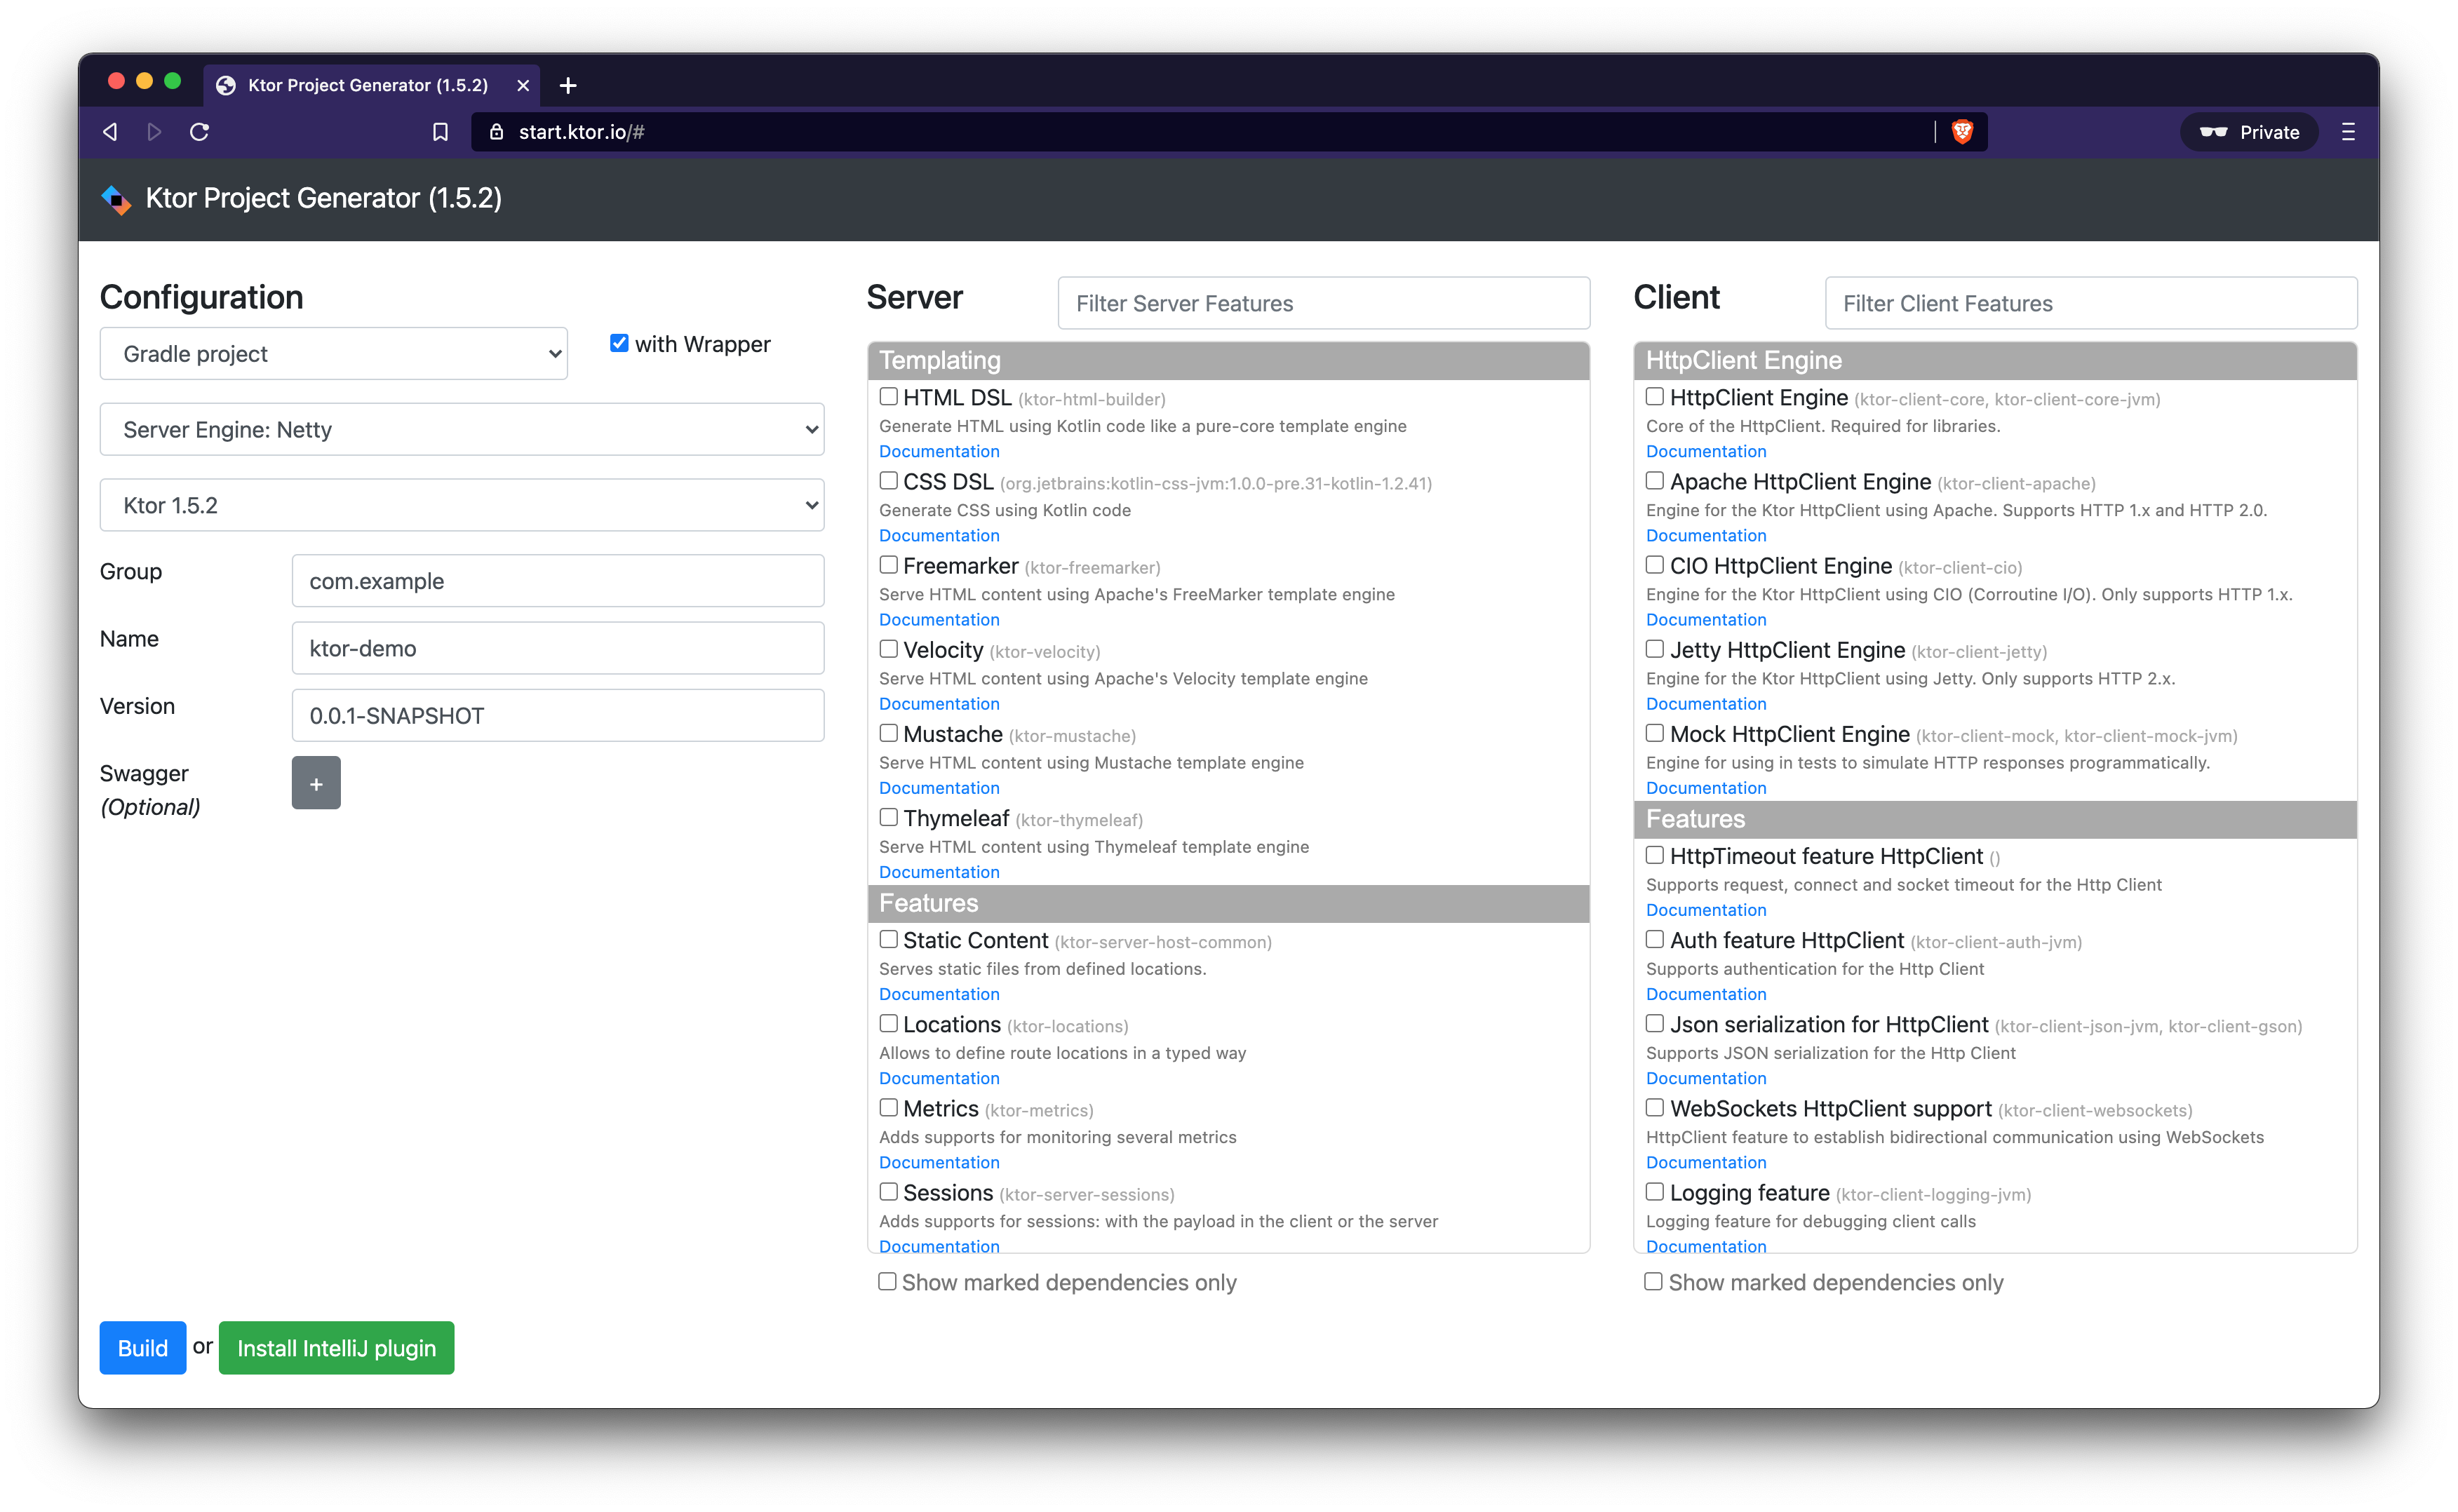Enable the Sessions feature
2458x1512 pixels.
coord(888,1191)
